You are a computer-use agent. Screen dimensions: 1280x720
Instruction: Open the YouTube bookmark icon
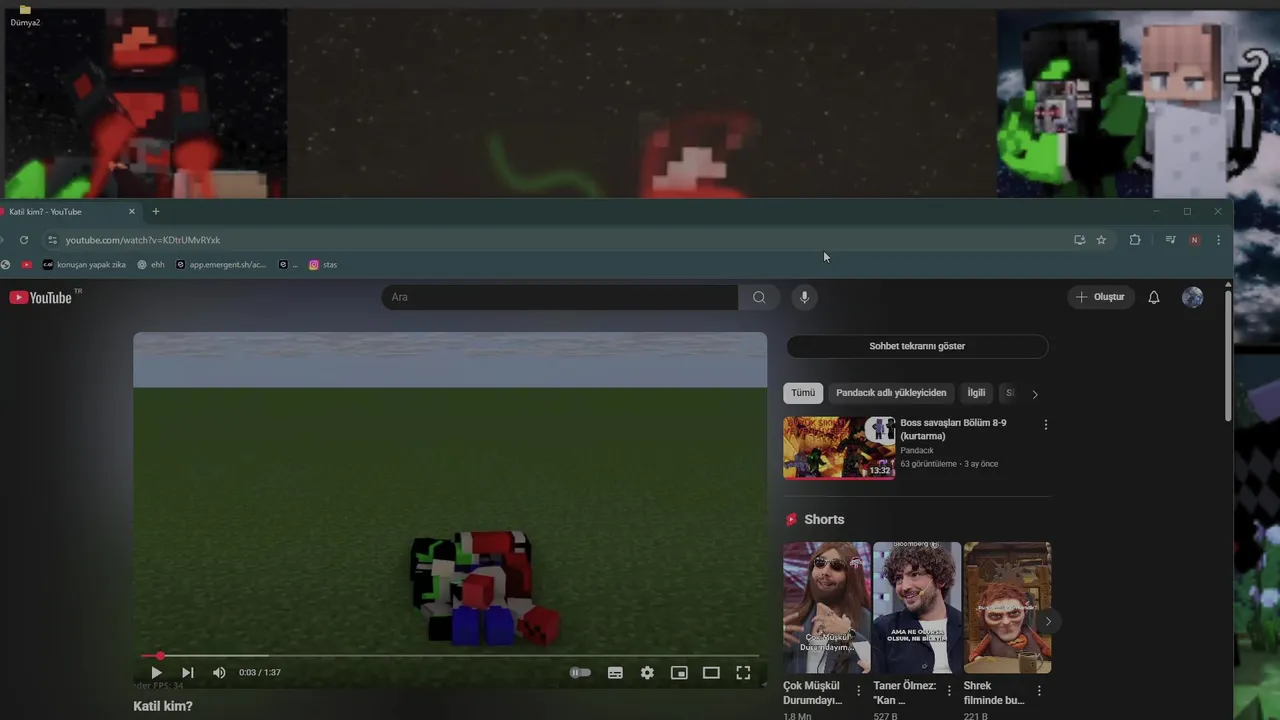click(x=26, y=265)
